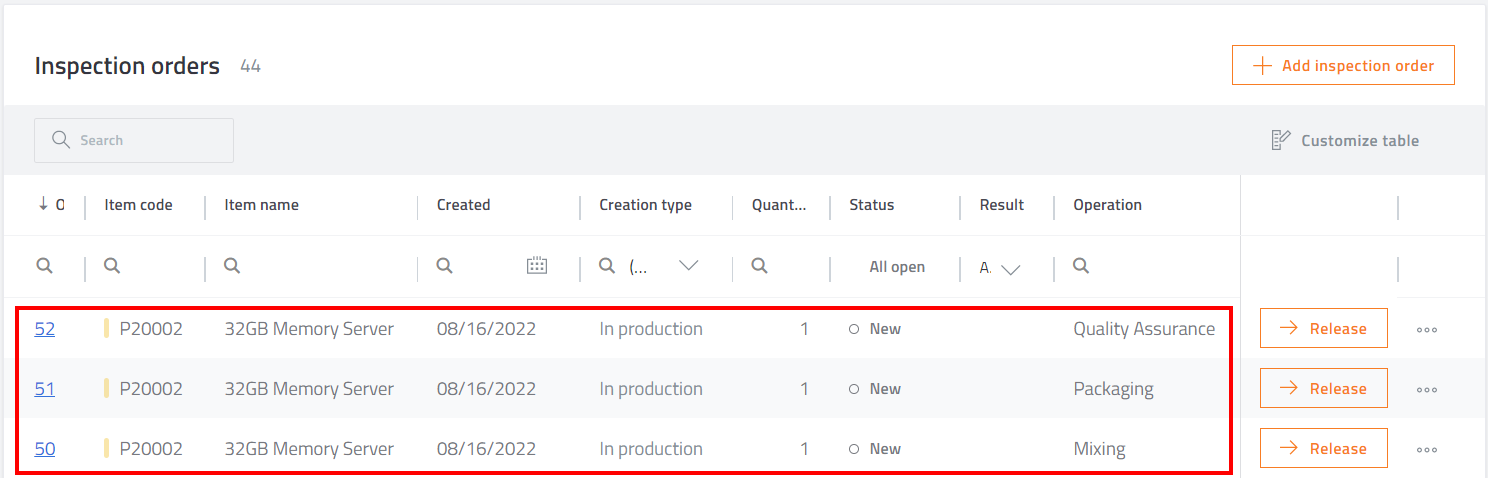Sort by the Status column header
The height and width of the screenshot is (478, 1488).
(x=871, y=205)
